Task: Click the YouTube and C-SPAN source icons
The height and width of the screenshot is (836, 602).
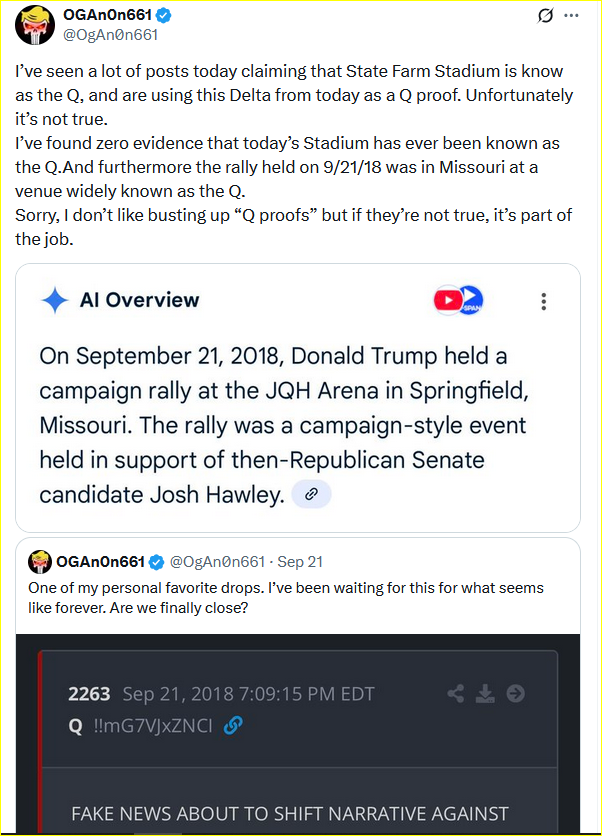Action: click(458, 300)
